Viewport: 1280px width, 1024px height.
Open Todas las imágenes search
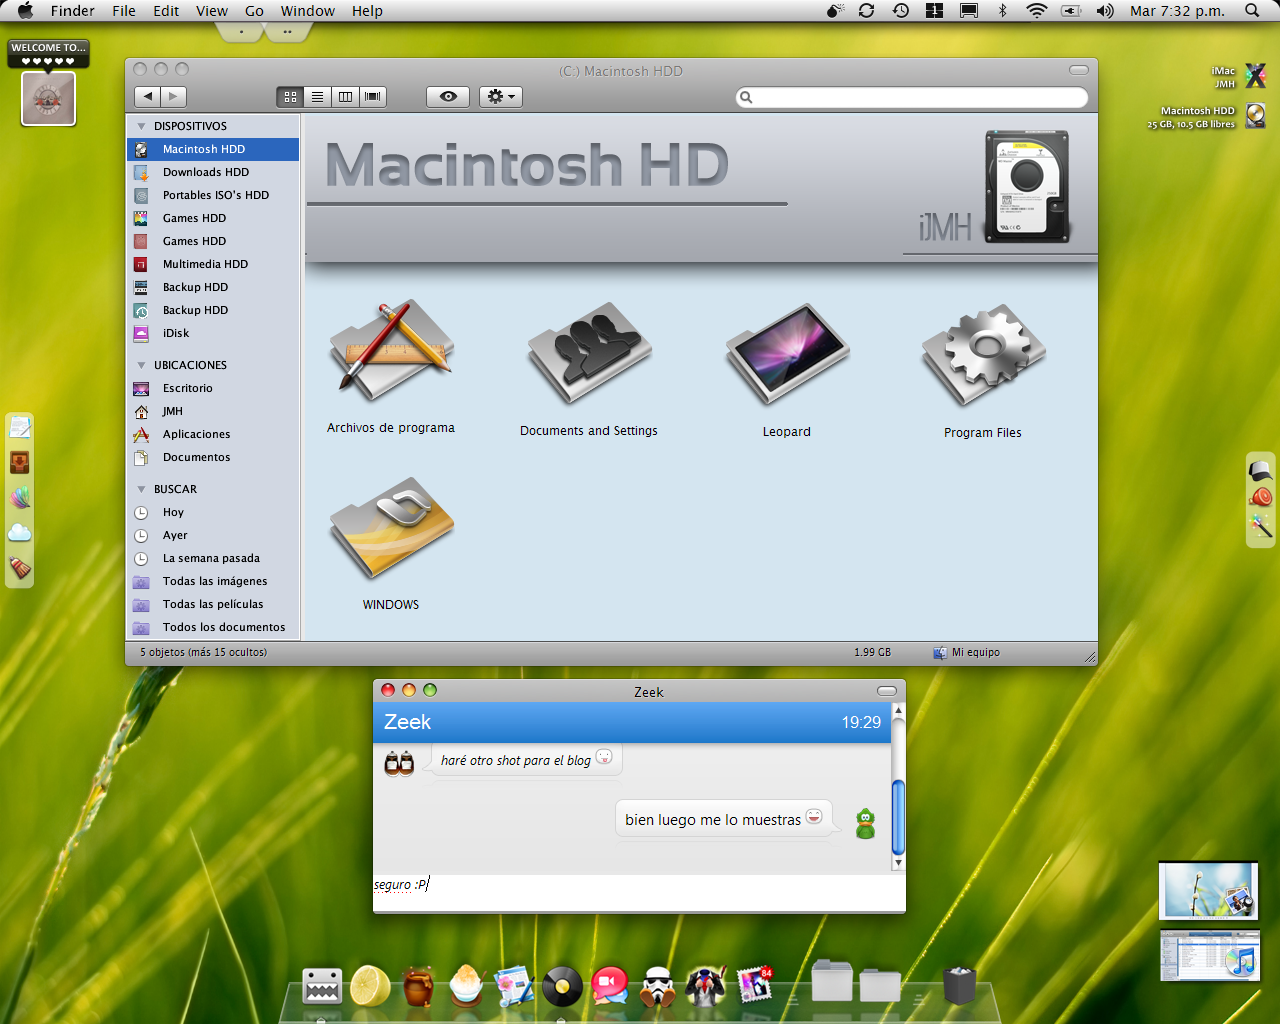[213, 581]
